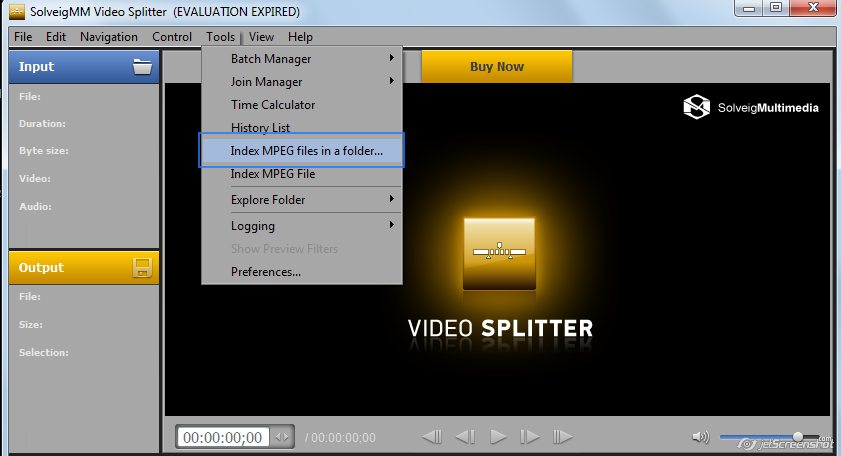Select Index MPEG files in a folder
This screenshot has width=841, height=456.
301,151
